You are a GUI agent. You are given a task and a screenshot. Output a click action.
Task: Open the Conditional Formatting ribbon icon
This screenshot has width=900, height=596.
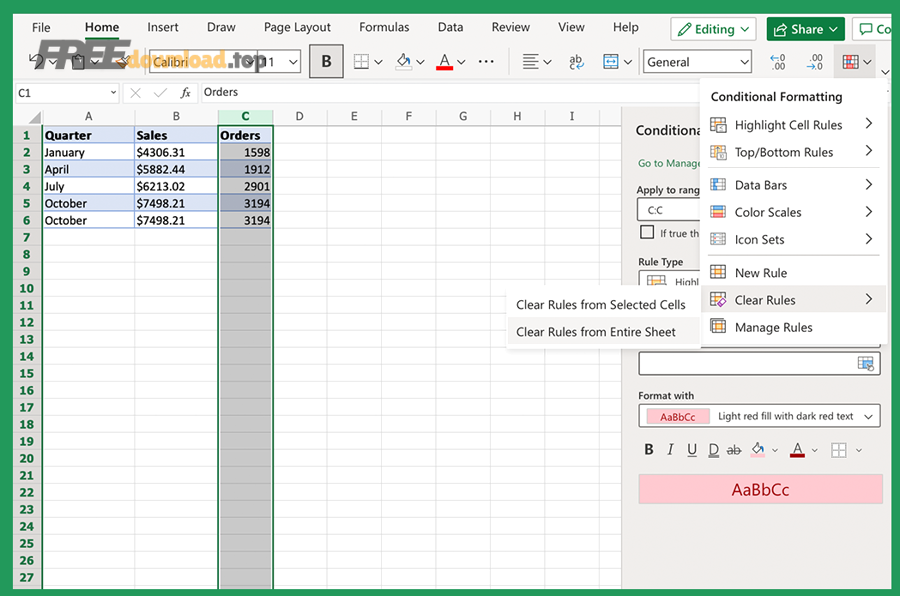[850, 61]
